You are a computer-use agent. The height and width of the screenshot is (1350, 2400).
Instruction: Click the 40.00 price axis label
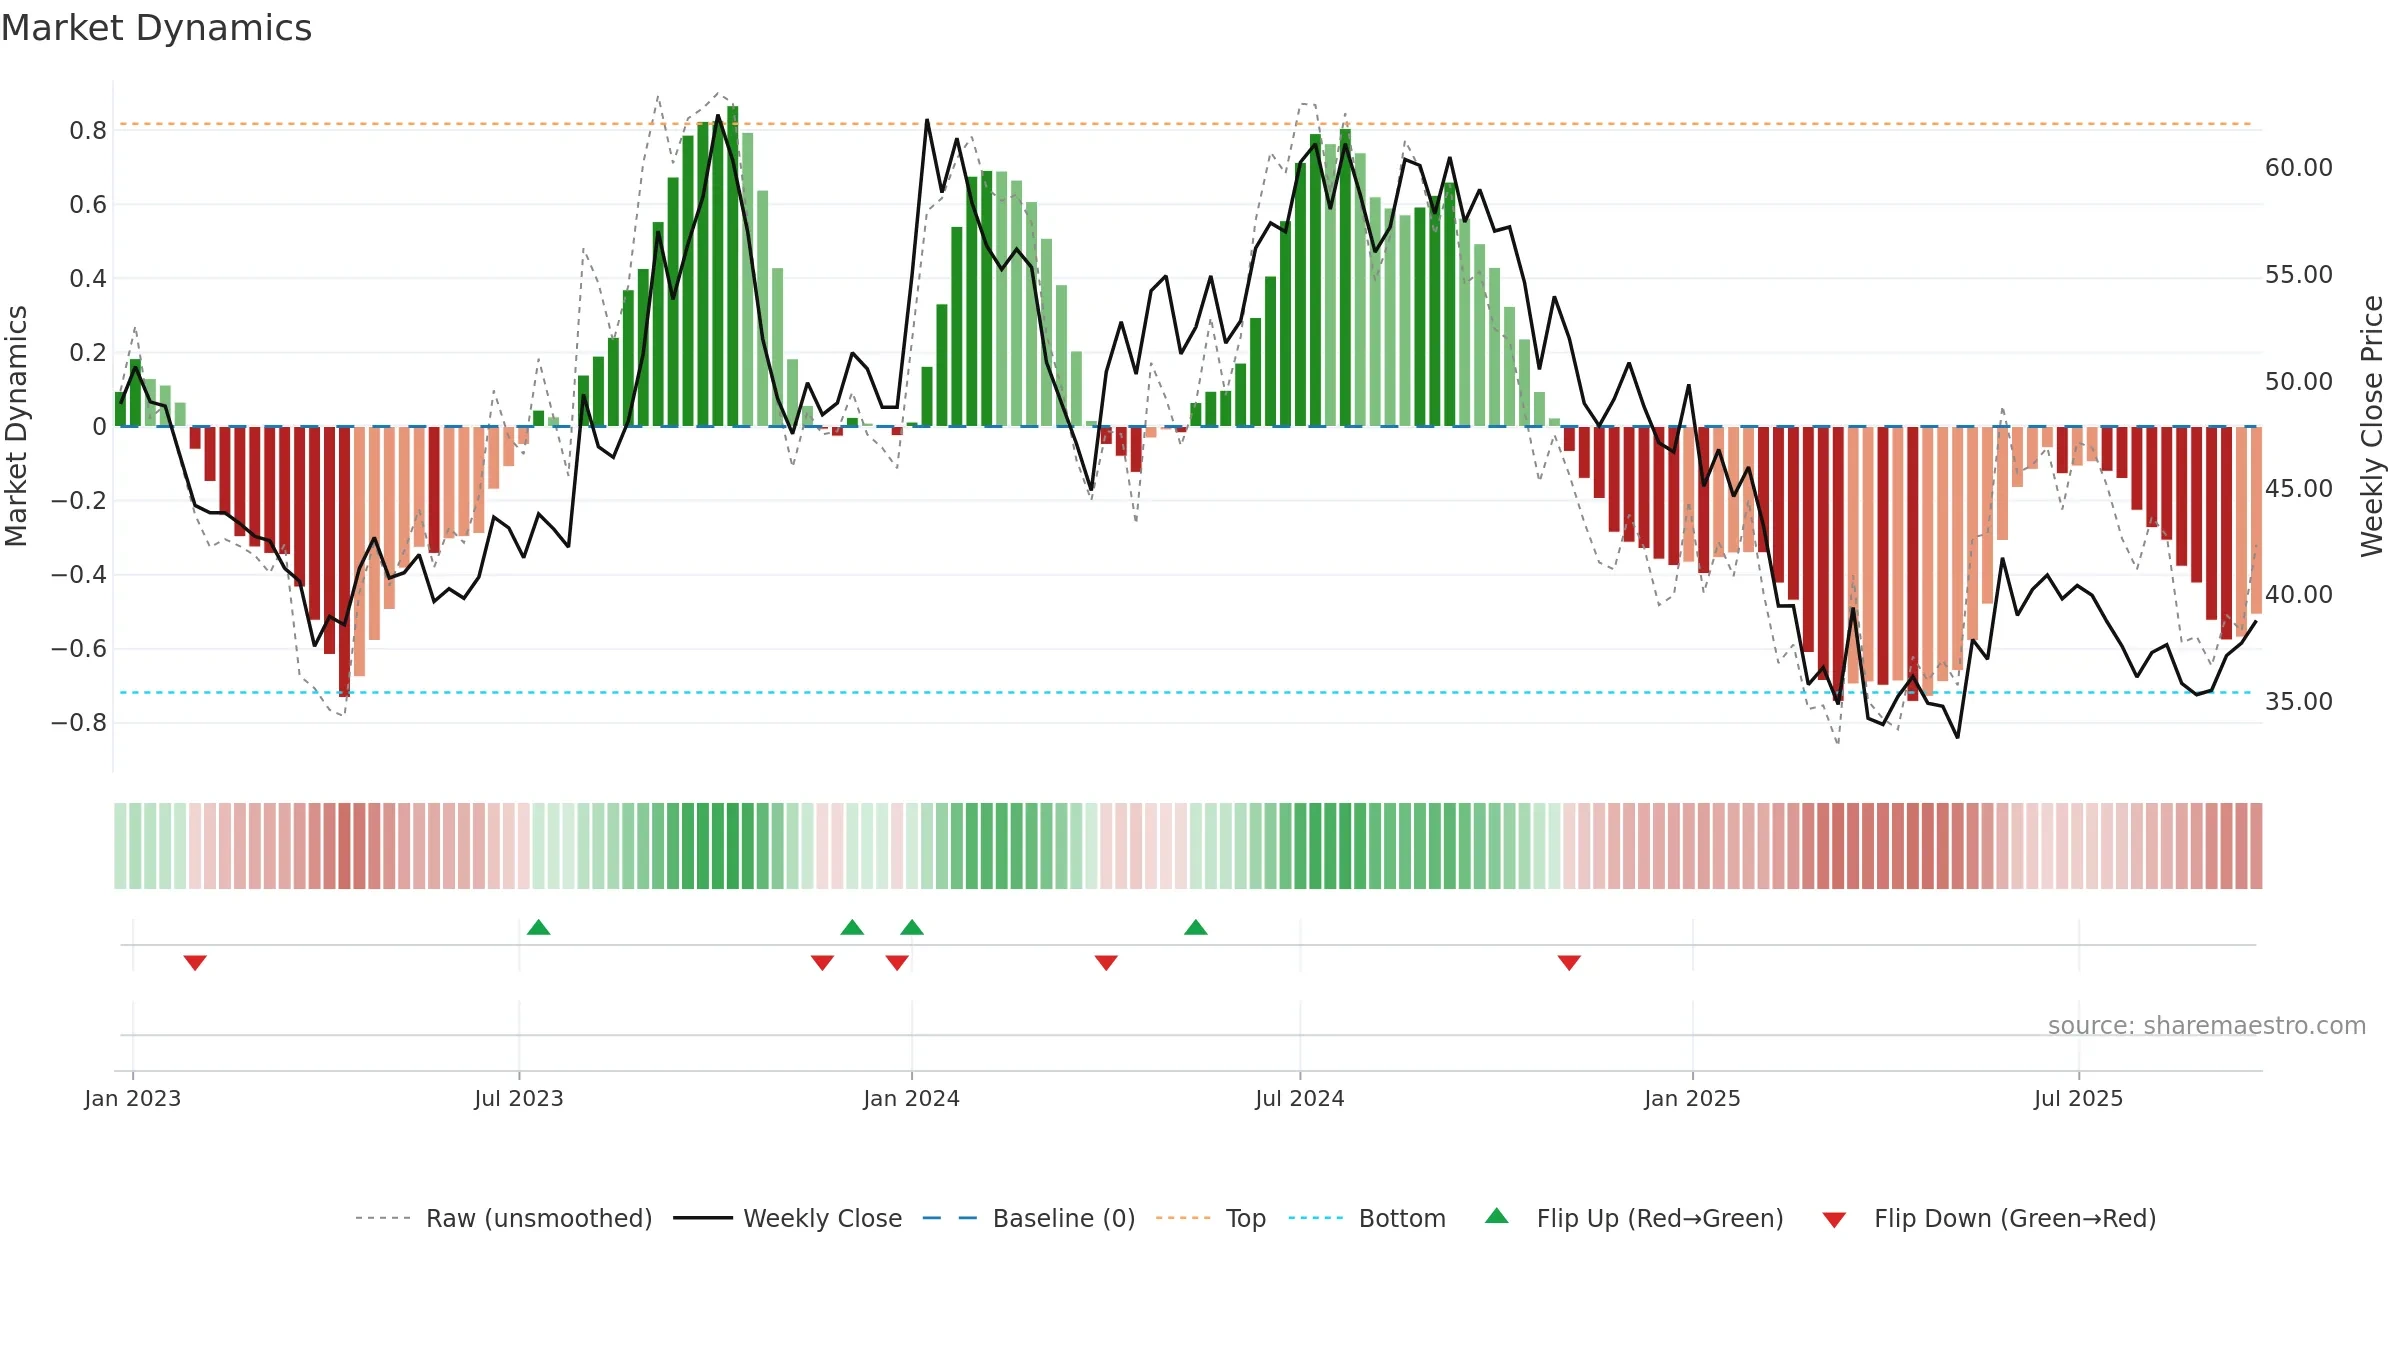[x=2299, y=595]
